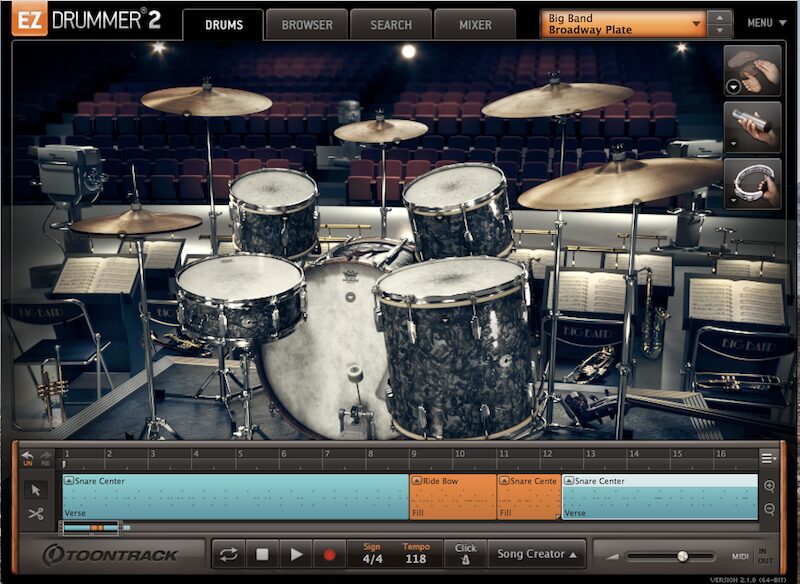800x584 pixels.
Task: Click the Redo arrow icon
Action: click(45, 455)
